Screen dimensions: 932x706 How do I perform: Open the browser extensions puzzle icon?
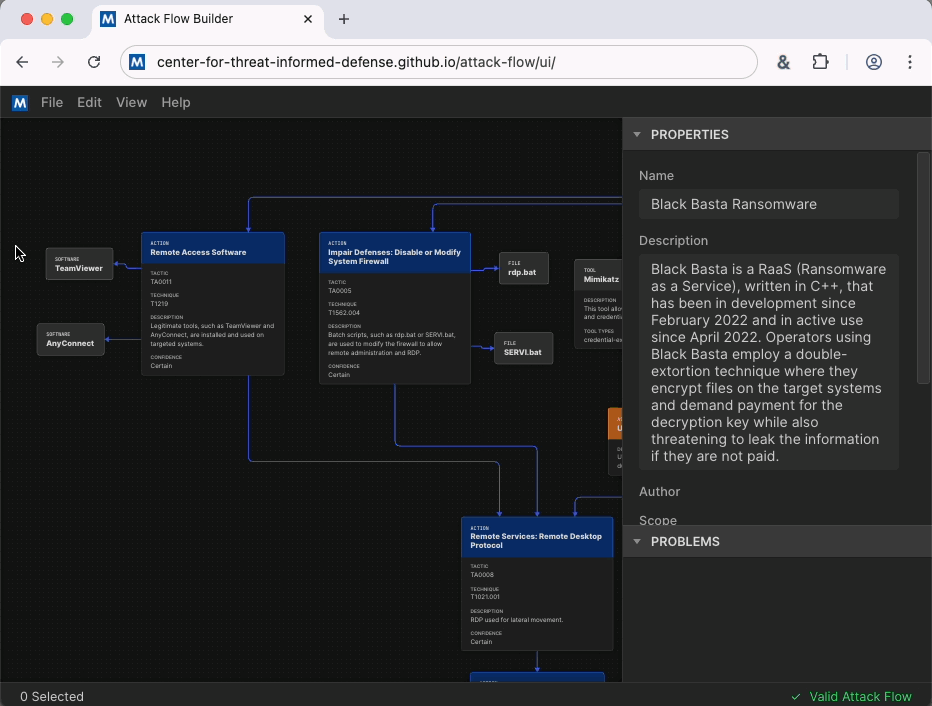tap(820, 62)
